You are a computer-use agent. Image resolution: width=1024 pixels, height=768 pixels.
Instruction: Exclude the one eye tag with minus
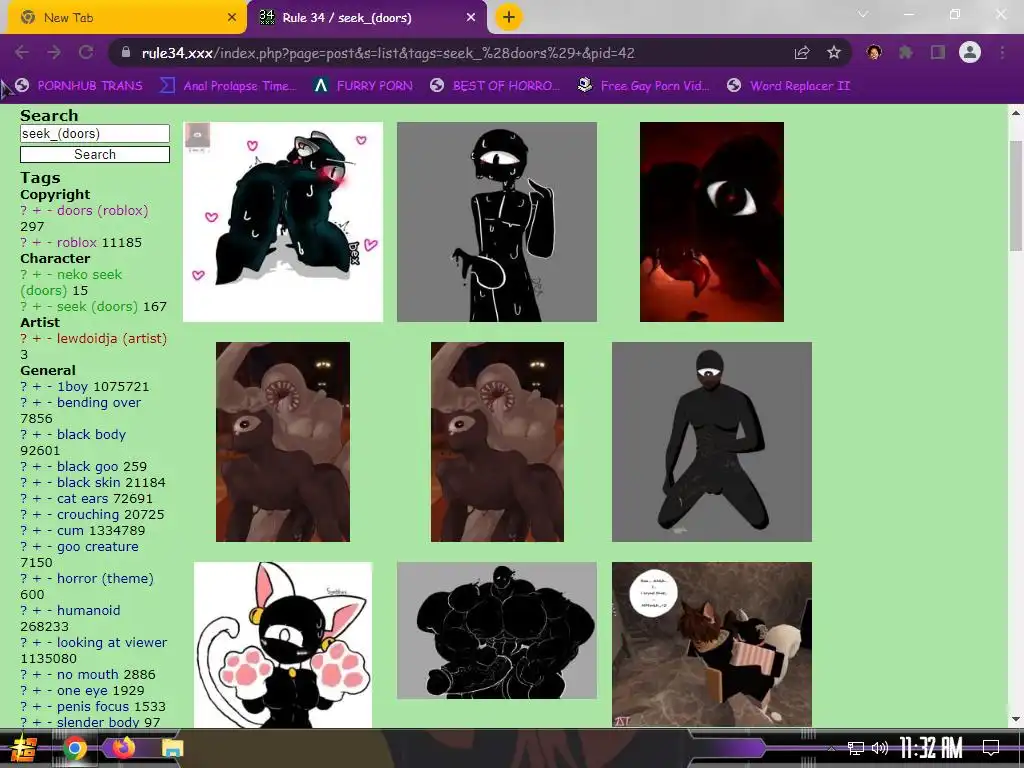49,690
